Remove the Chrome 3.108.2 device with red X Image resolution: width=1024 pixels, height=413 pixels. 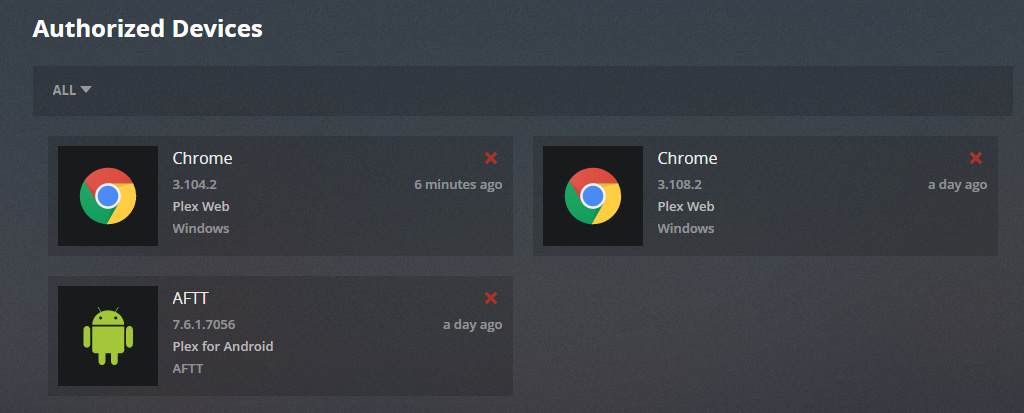point(976,158)
